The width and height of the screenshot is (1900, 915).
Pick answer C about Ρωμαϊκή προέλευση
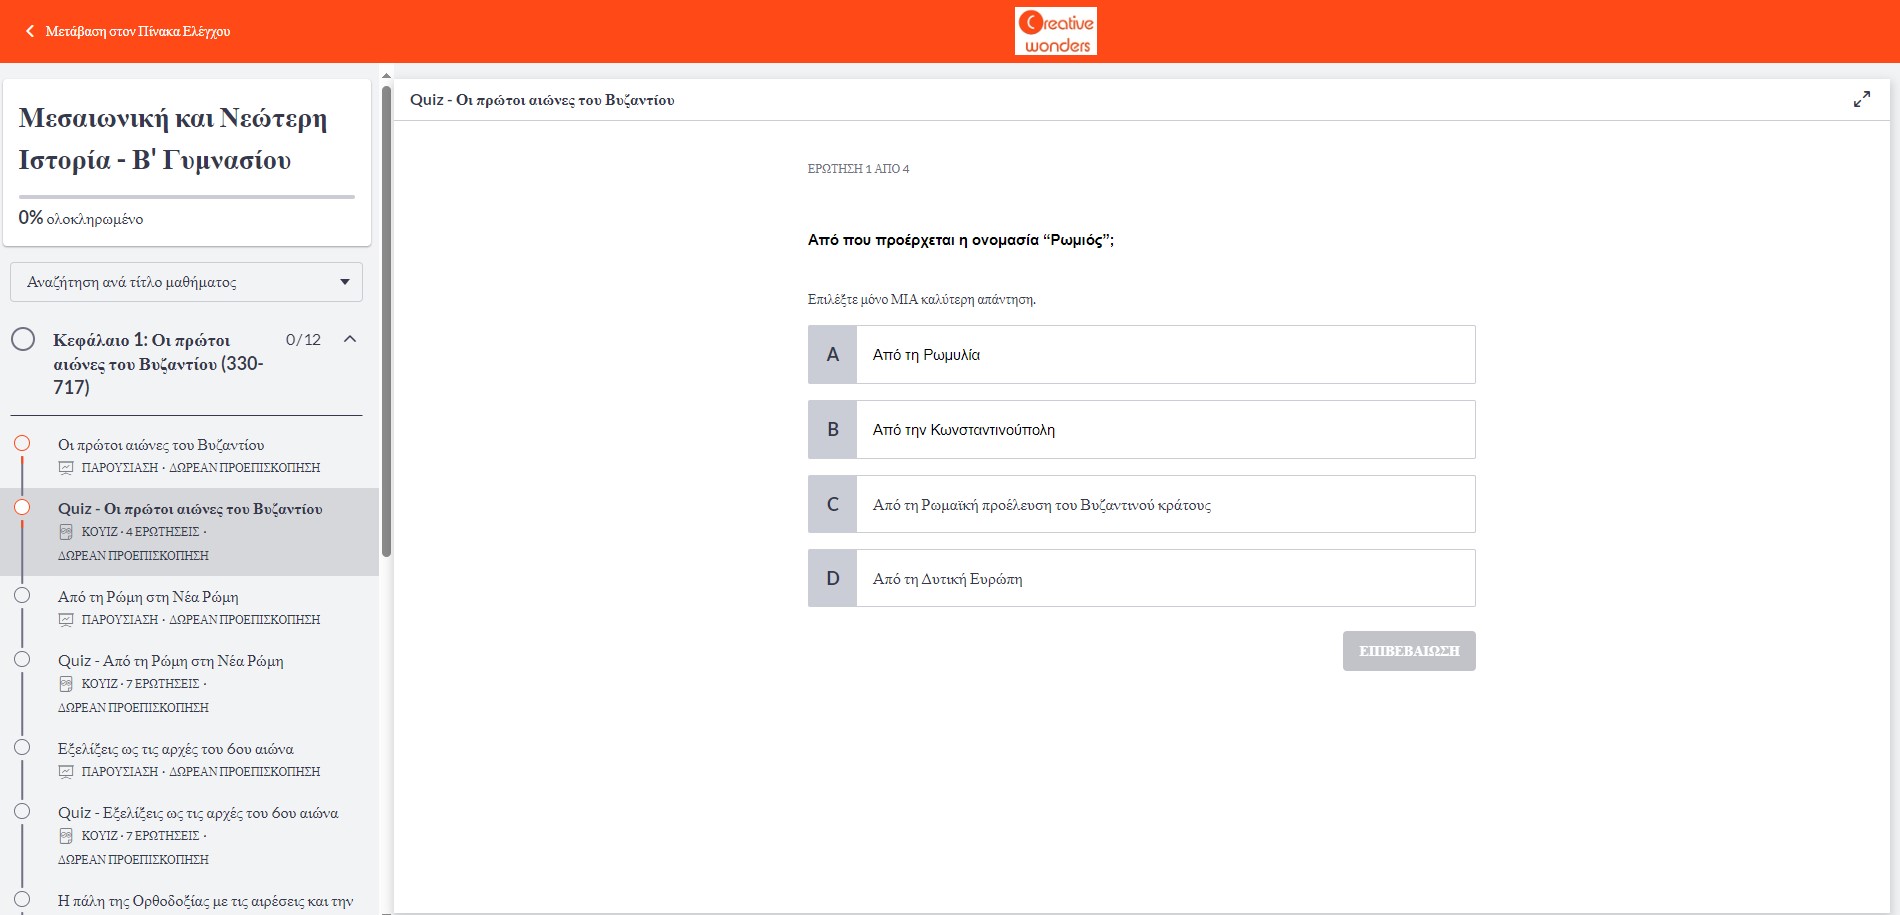click(1141, 505)
